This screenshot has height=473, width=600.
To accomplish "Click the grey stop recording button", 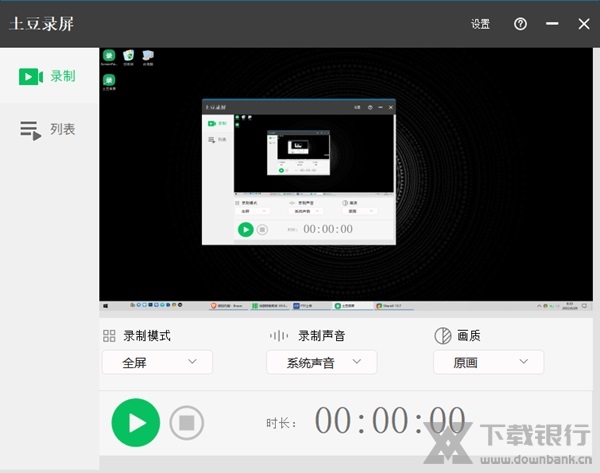I will click(x=187, y=423).
